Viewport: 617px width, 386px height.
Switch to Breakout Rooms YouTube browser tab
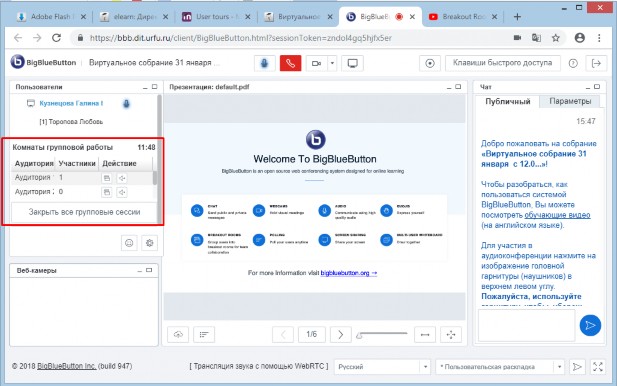[x=463, y=17]
